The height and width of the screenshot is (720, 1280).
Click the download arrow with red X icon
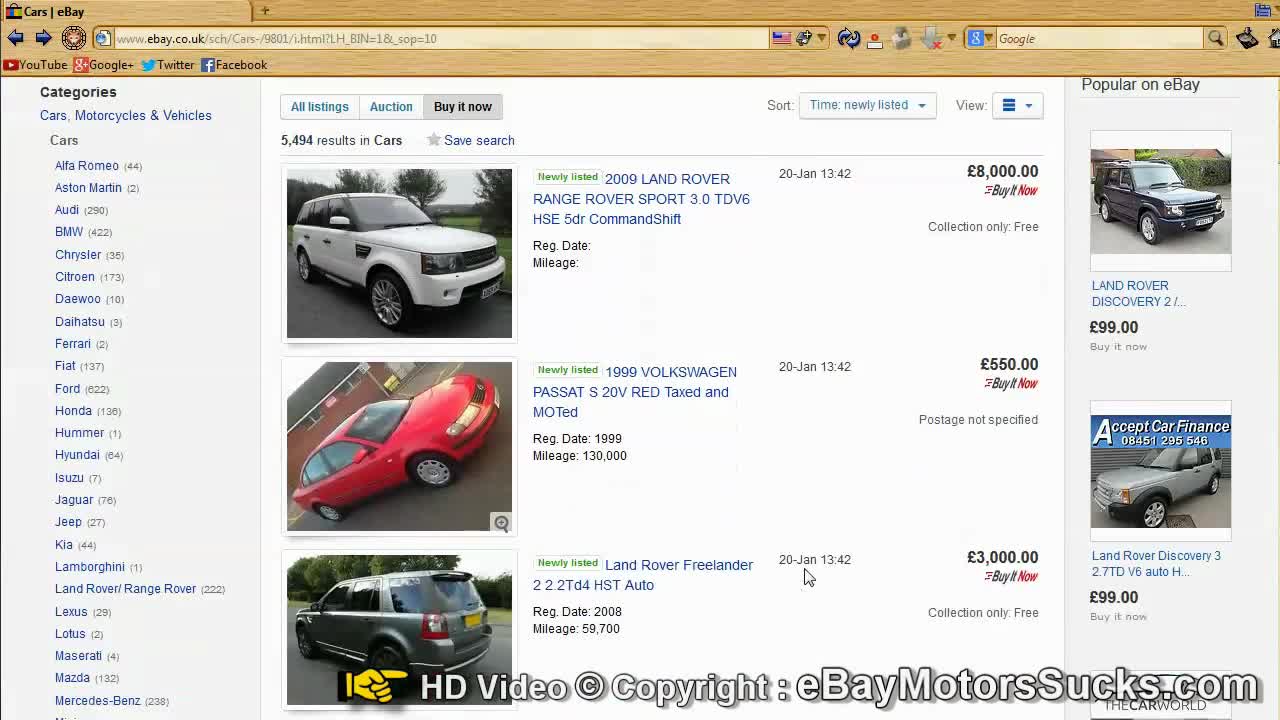pos(932,38)
